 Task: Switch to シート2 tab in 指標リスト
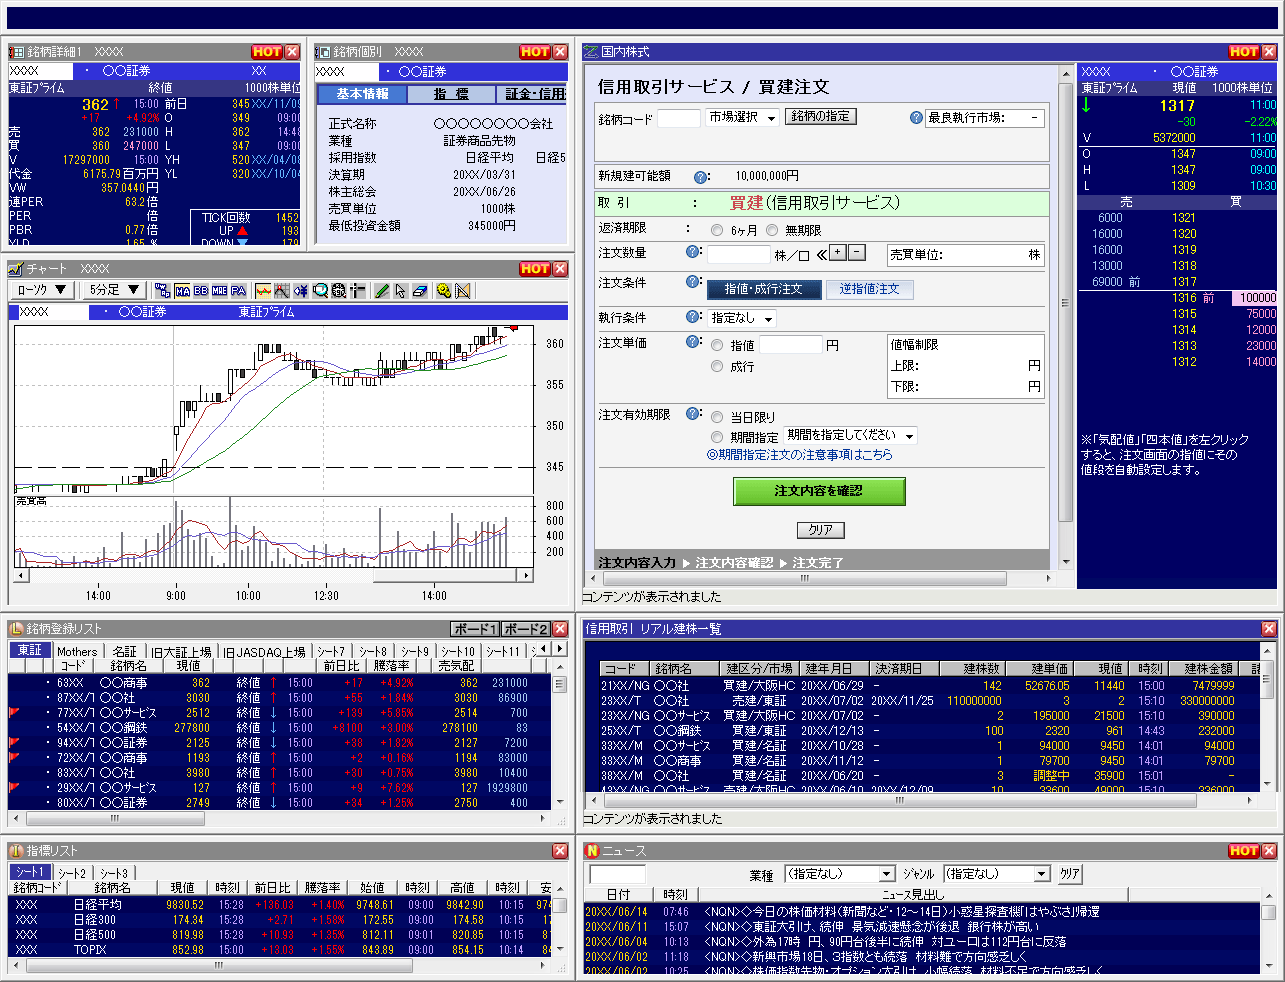tap(72, 873)
